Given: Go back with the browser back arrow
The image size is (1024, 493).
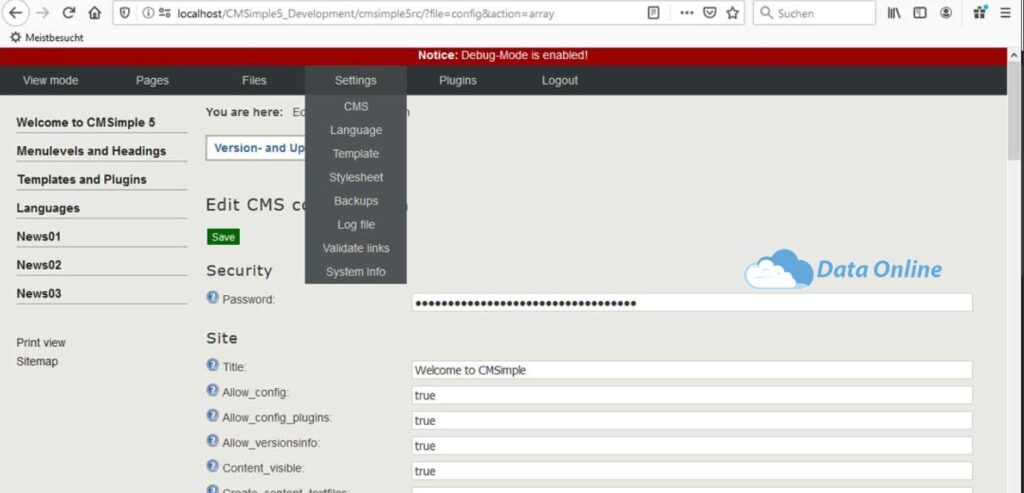Looking at the screenshot, I should click(x=15, y=13).
